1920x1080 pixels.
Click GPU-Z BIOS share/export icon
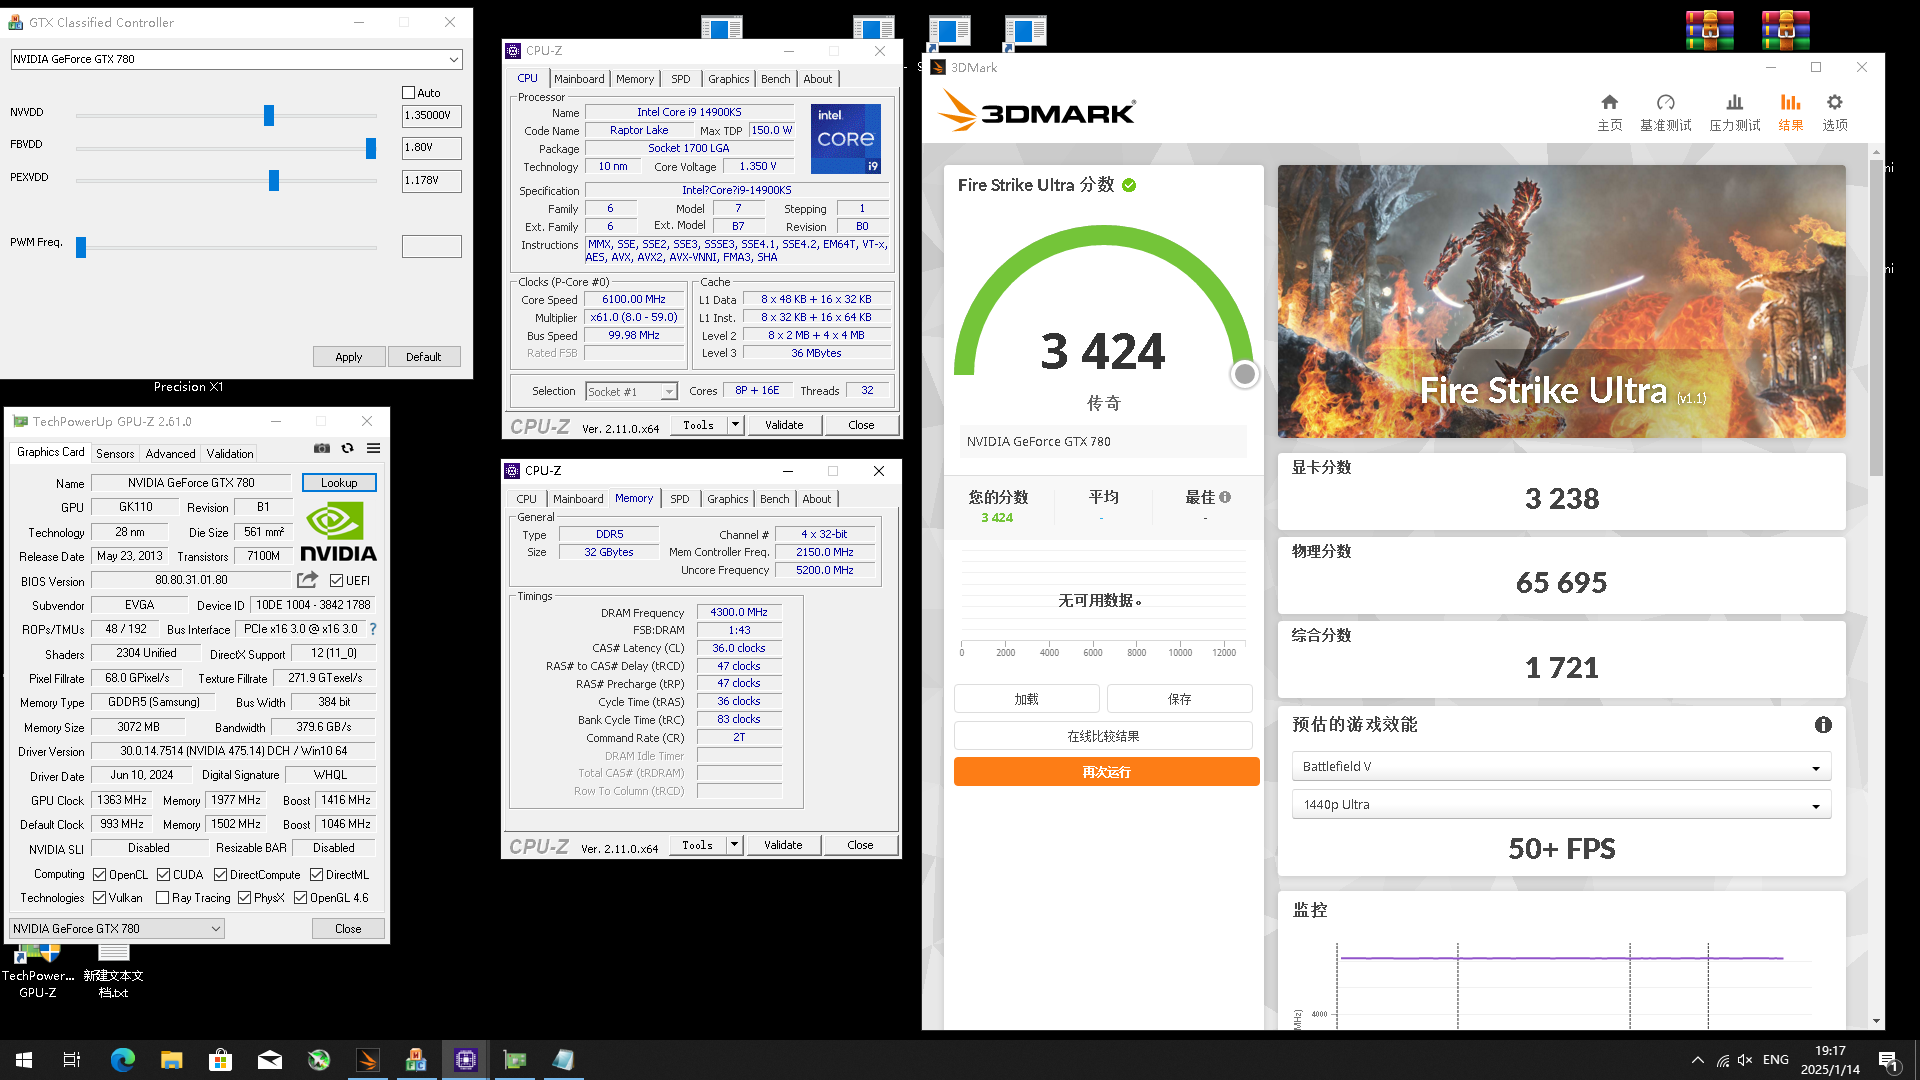point(307,580)
